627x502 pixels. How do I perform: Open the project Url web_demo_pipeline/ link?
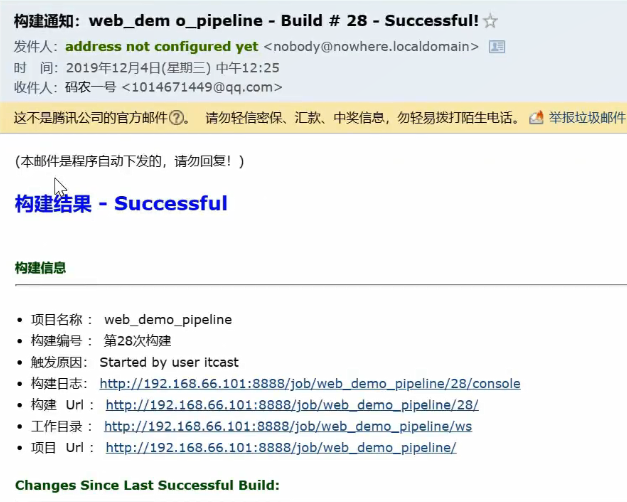[x=281, y=447]
